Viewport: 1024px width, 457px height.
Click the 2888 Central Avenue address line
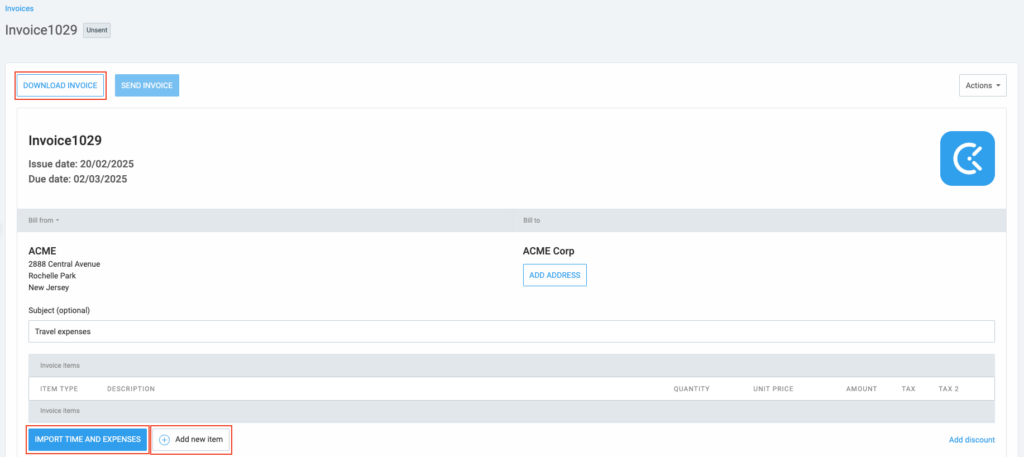point(64,264)
